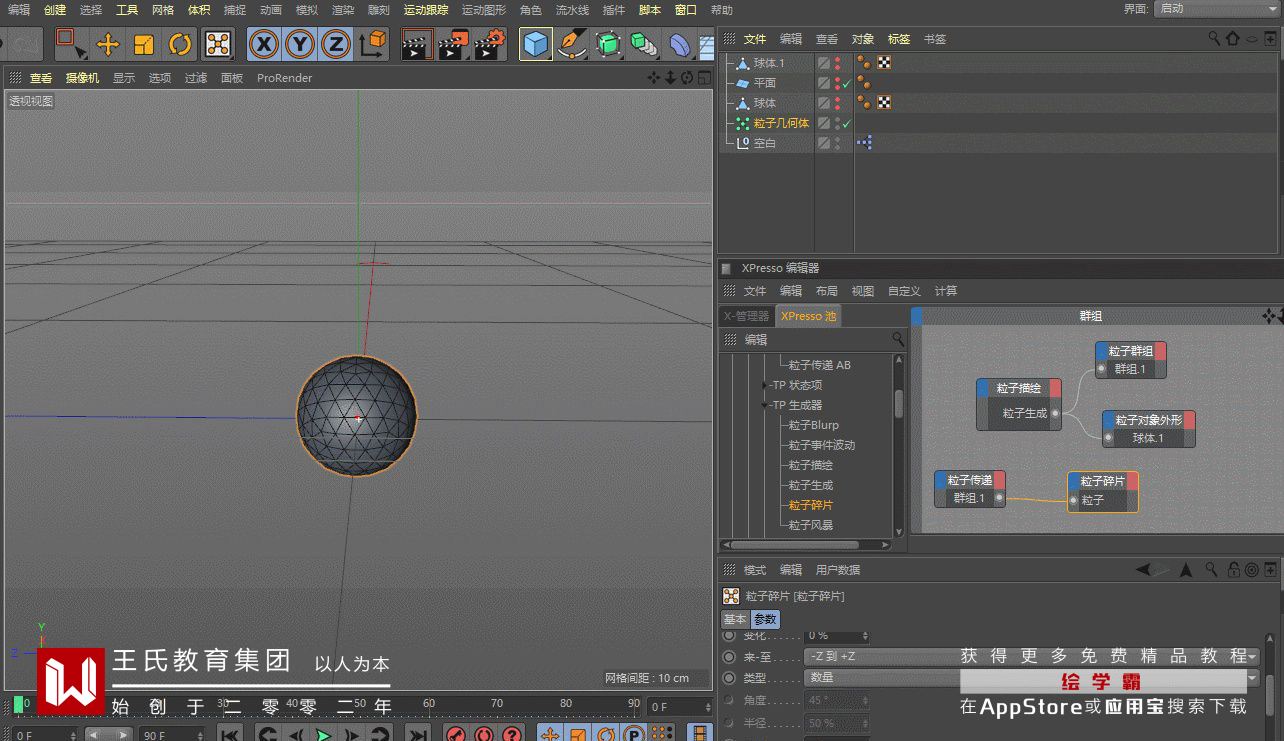Select the 粒子几何体 object
Screen dimensions: 1284x741
pyautogui.click(x=781, y=123)
